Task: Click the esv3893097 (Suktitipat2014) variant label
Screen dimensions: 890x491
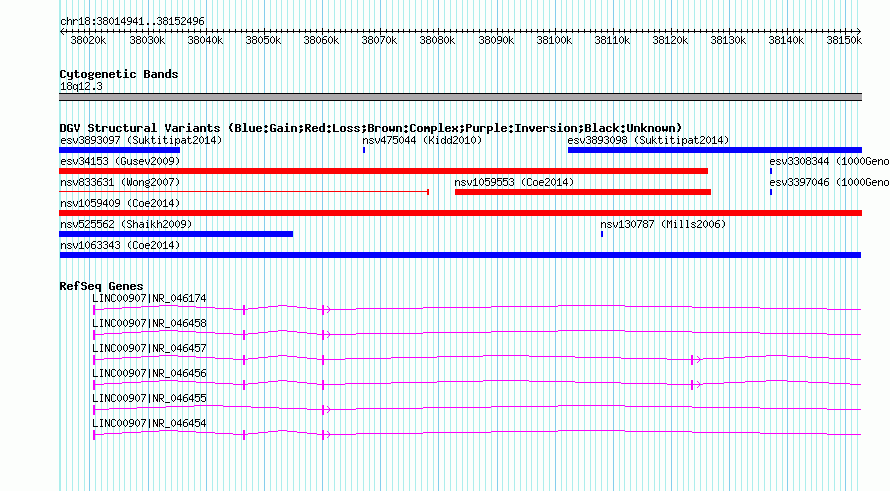Action: click(141, 140)
